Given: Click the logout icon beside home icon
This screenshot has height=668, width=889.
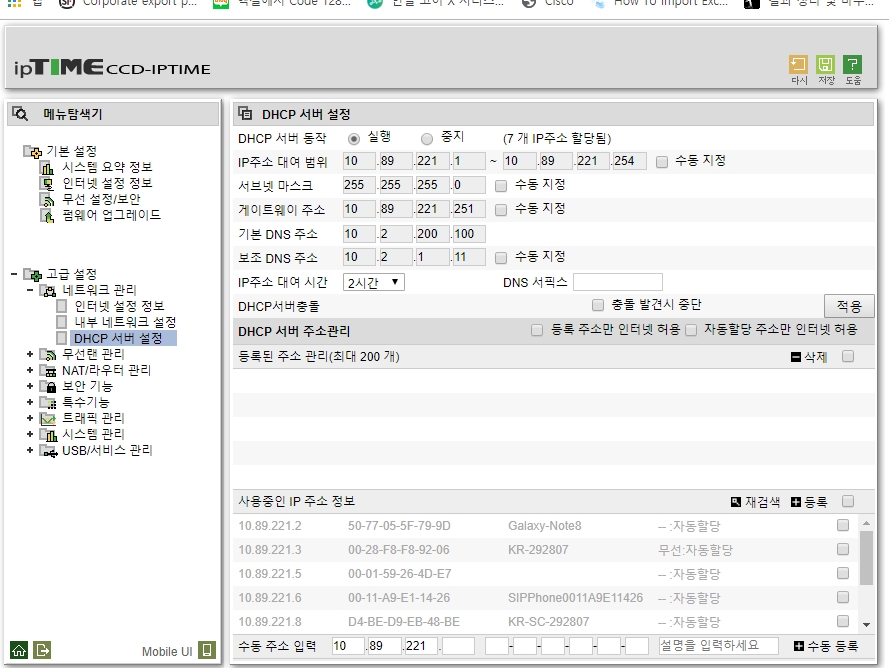Looking at the screenshot, I should point(43,650).
